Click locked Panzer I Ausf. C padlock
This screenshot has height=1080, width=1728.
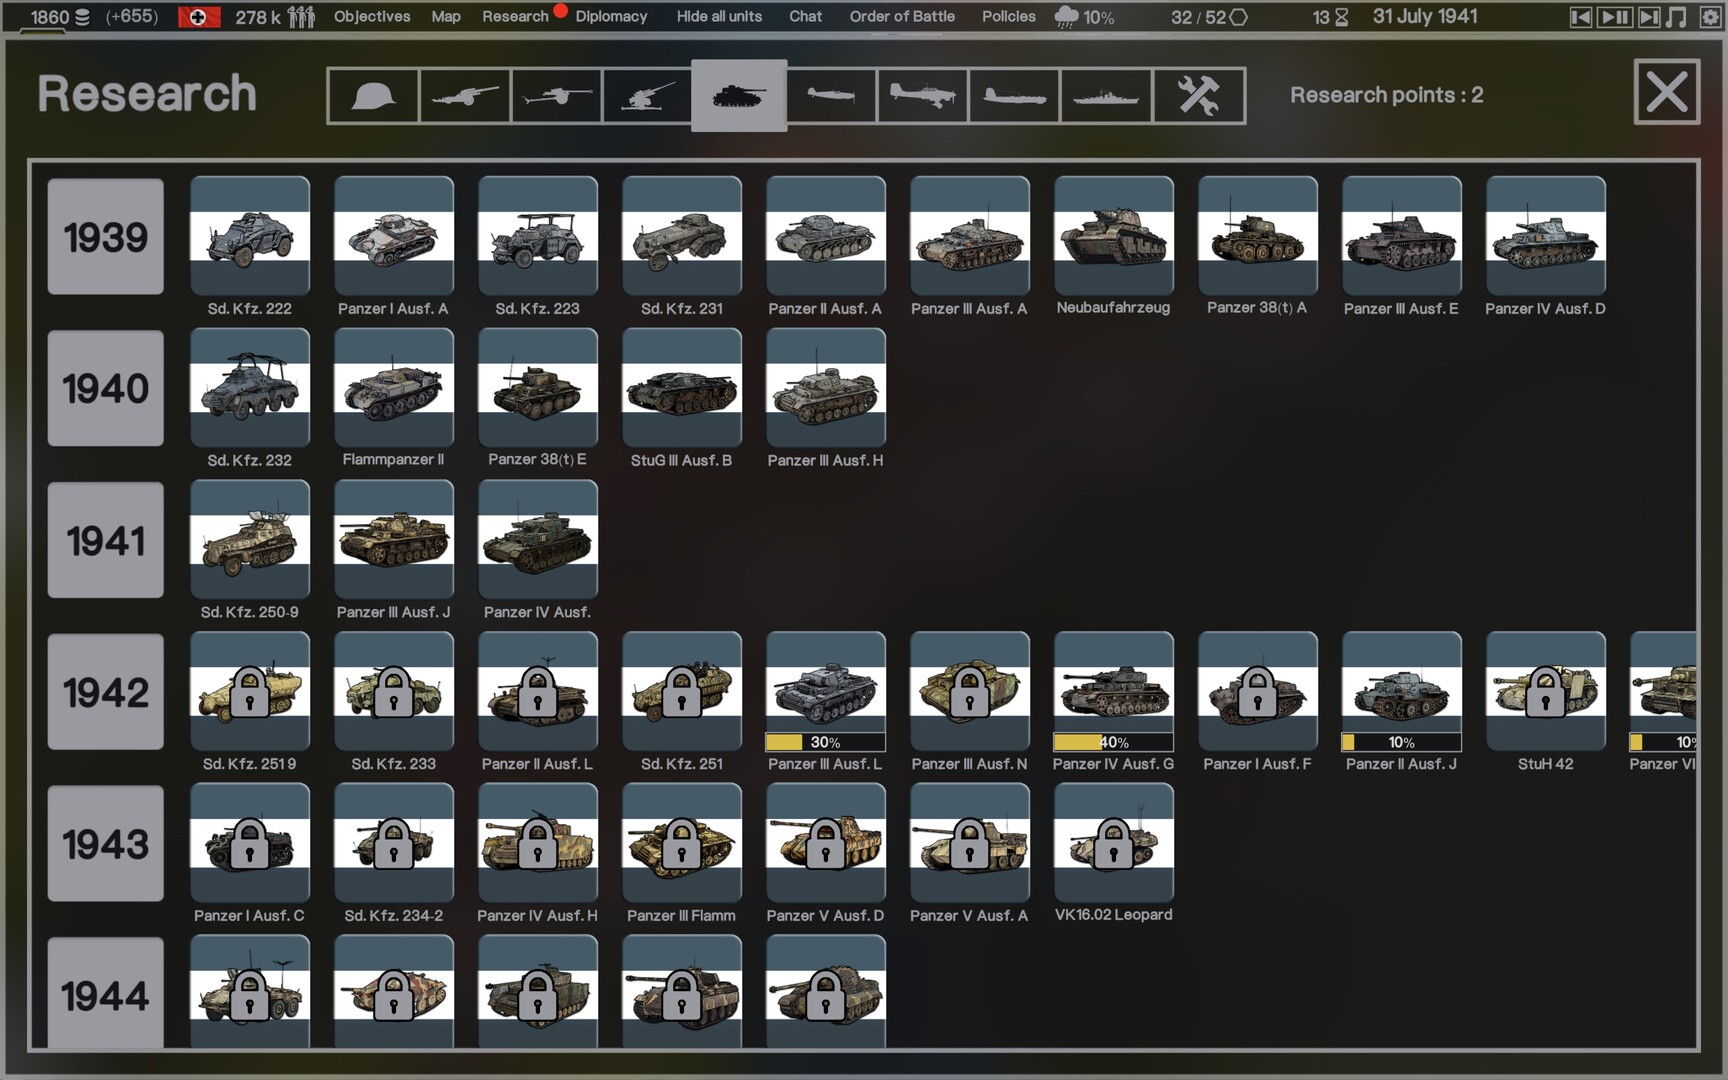click(x=250, y=844)
